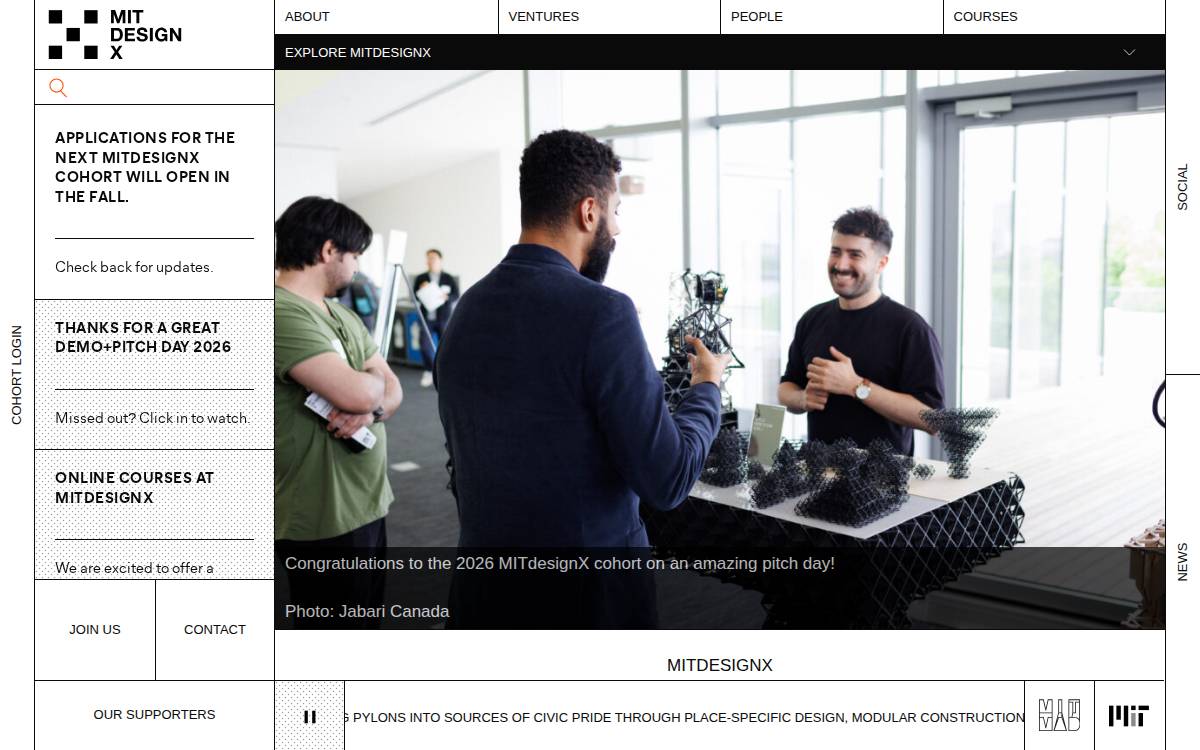Screen dimensions: 1200x750
Task: Click the MIT Design X logo
Action: click(x=115, y=35)
